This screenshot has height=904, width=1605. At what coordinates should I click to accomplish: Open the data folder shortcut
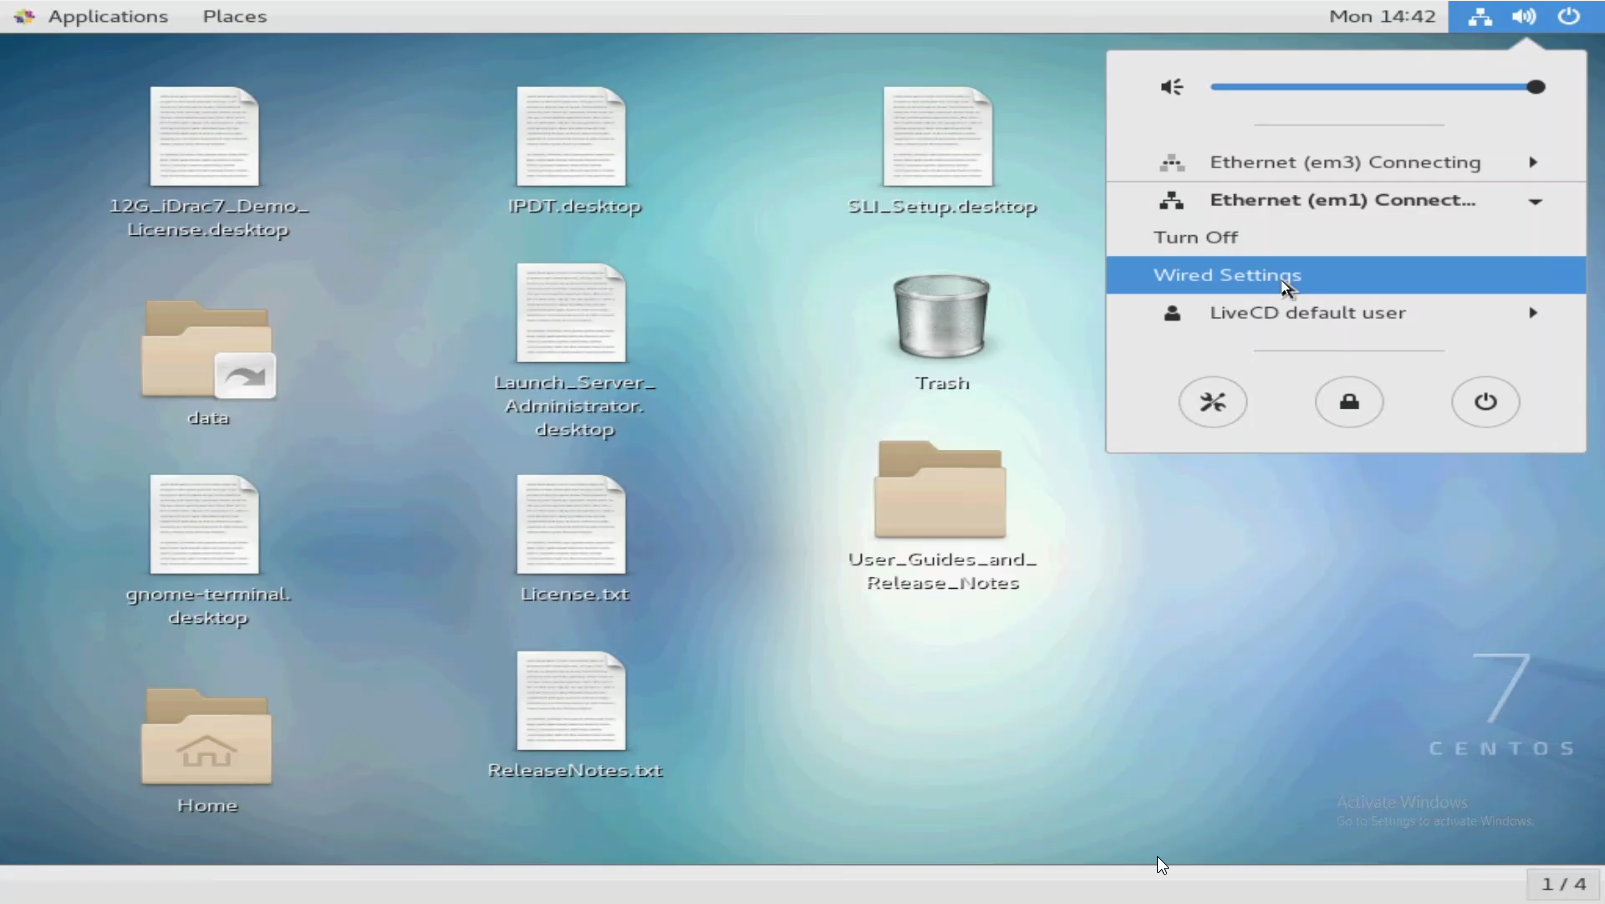click(x=208, y=350)
